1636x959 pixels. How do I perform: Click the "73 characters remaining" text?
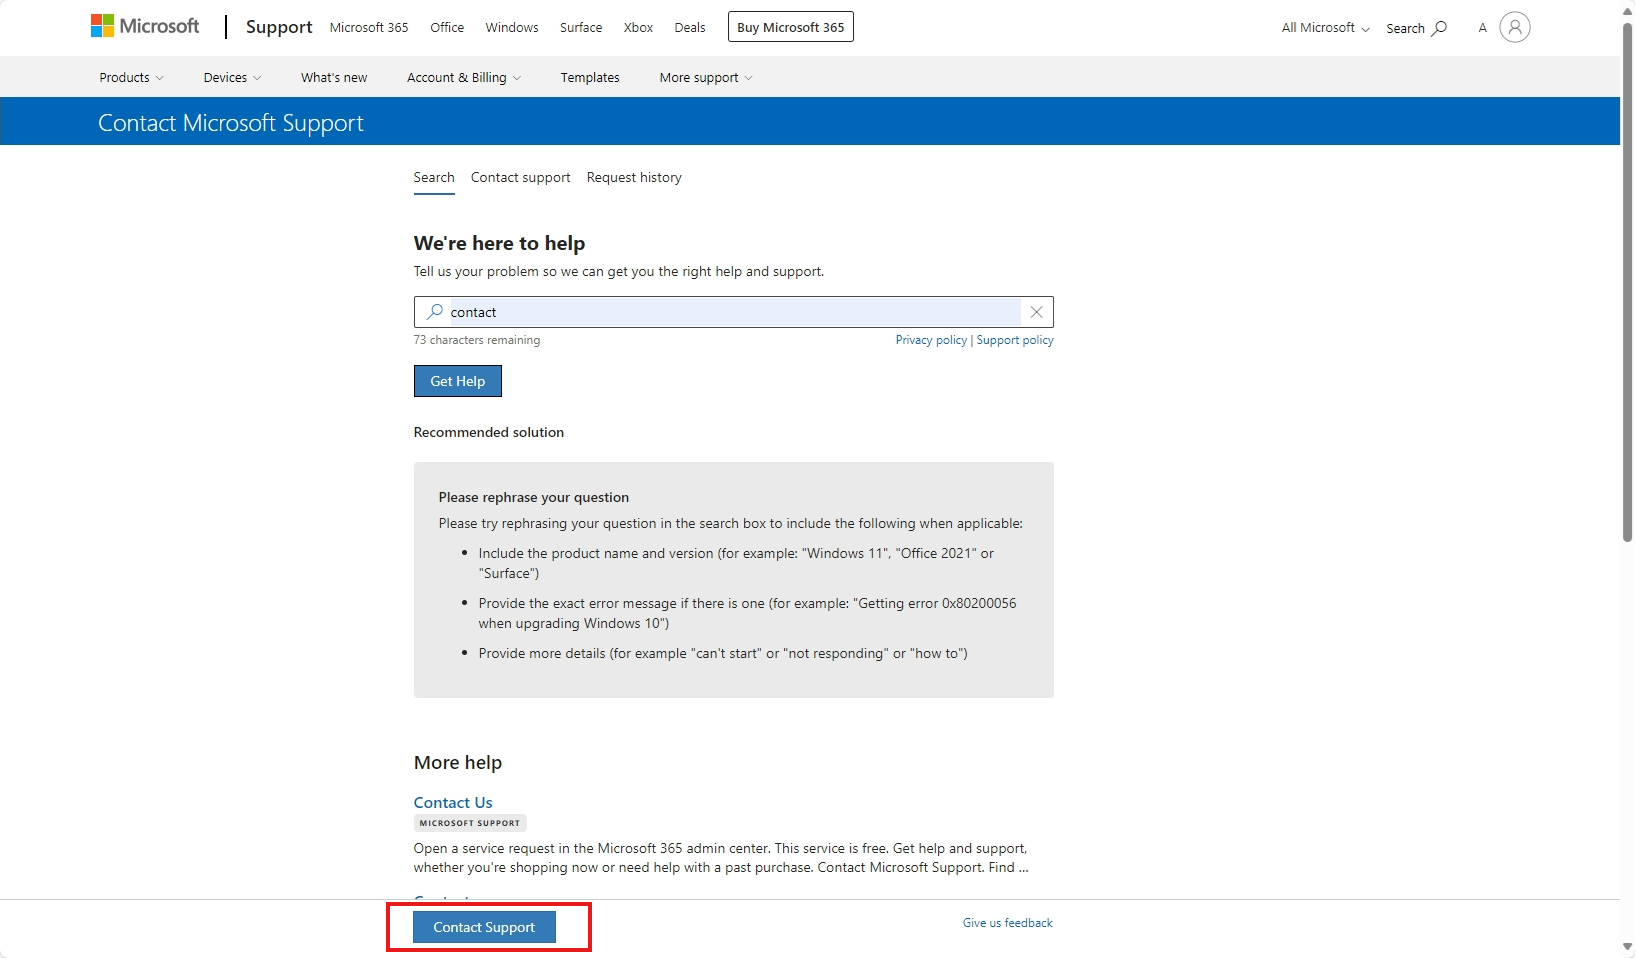(x=477, y=340)
